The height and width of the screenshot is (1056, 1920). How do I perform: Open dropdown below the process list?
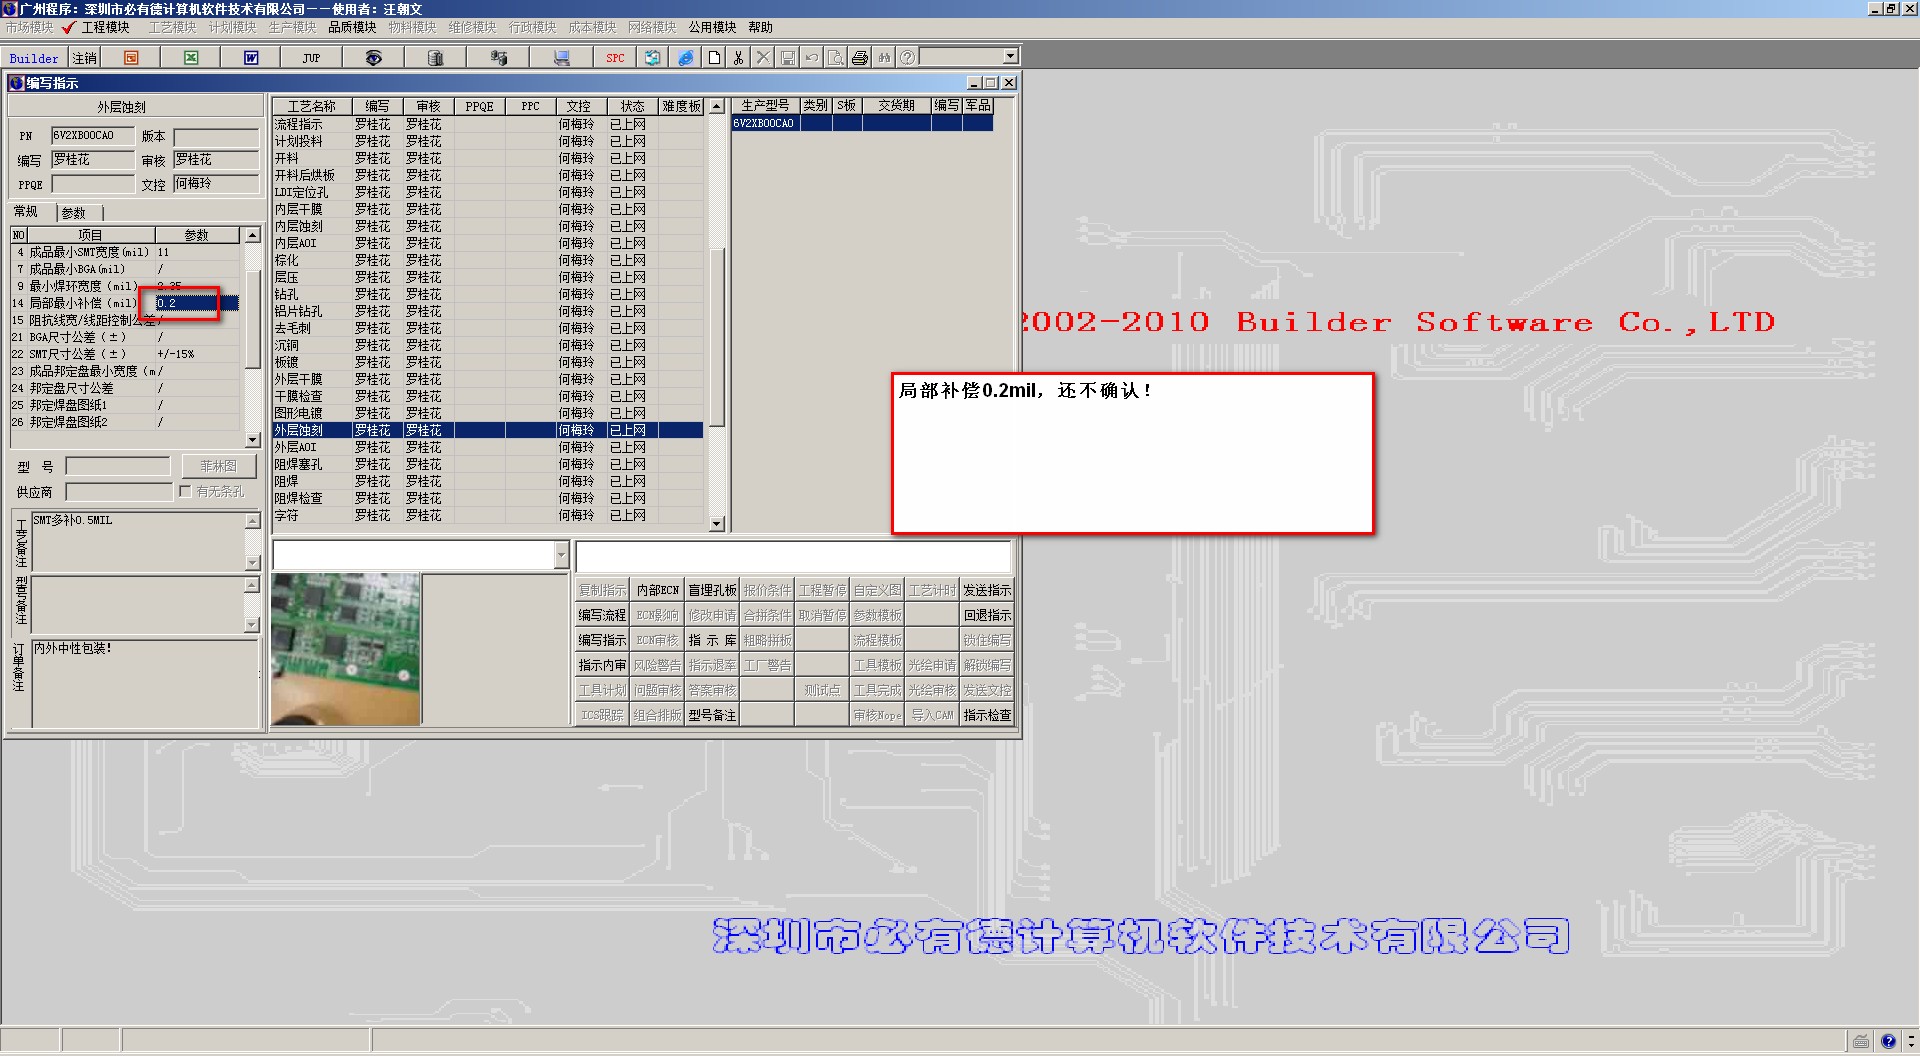(x=561, y=555)
